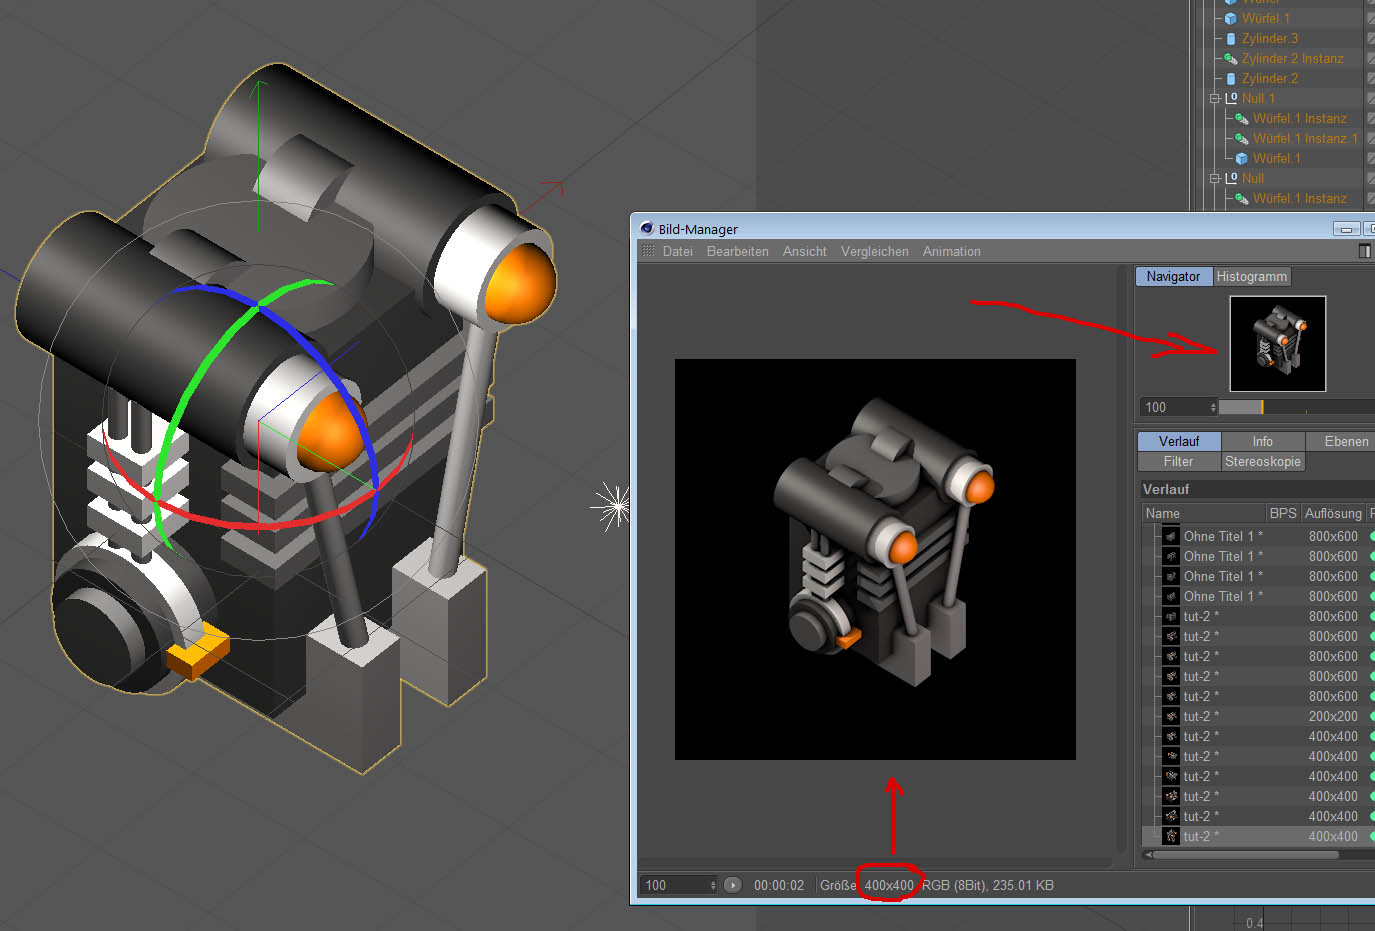Click the BPS column header
The height and width of the screenshot is (931, 1375).
click(x=1283, y=513)
